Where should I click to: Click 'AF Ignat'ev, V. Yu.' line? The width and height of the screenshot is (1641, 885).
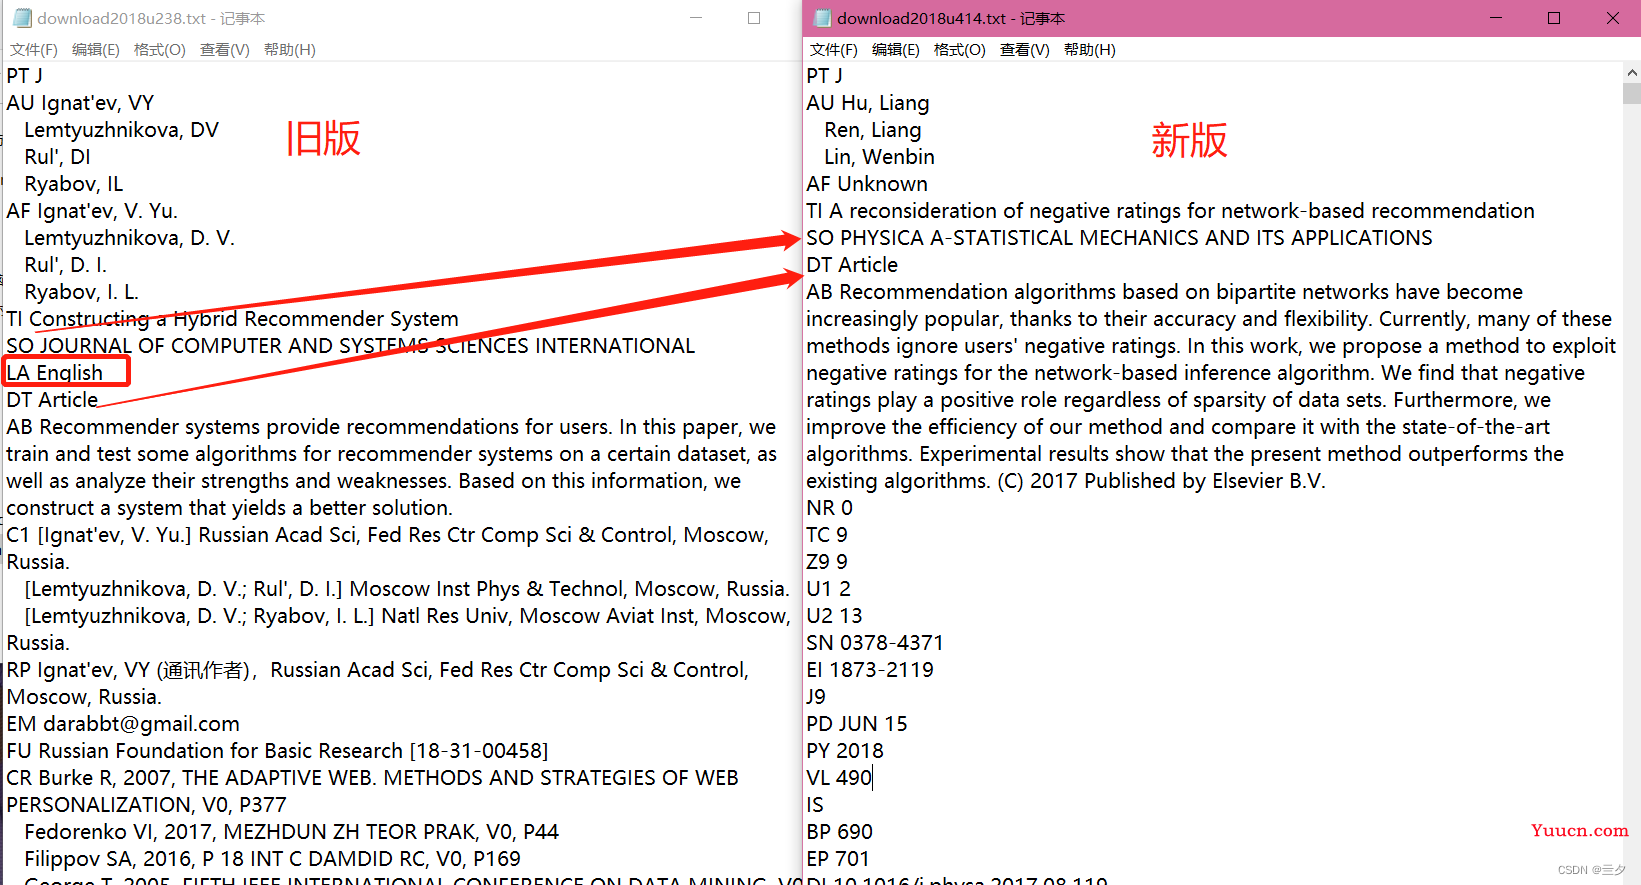[x=92, y=211]
